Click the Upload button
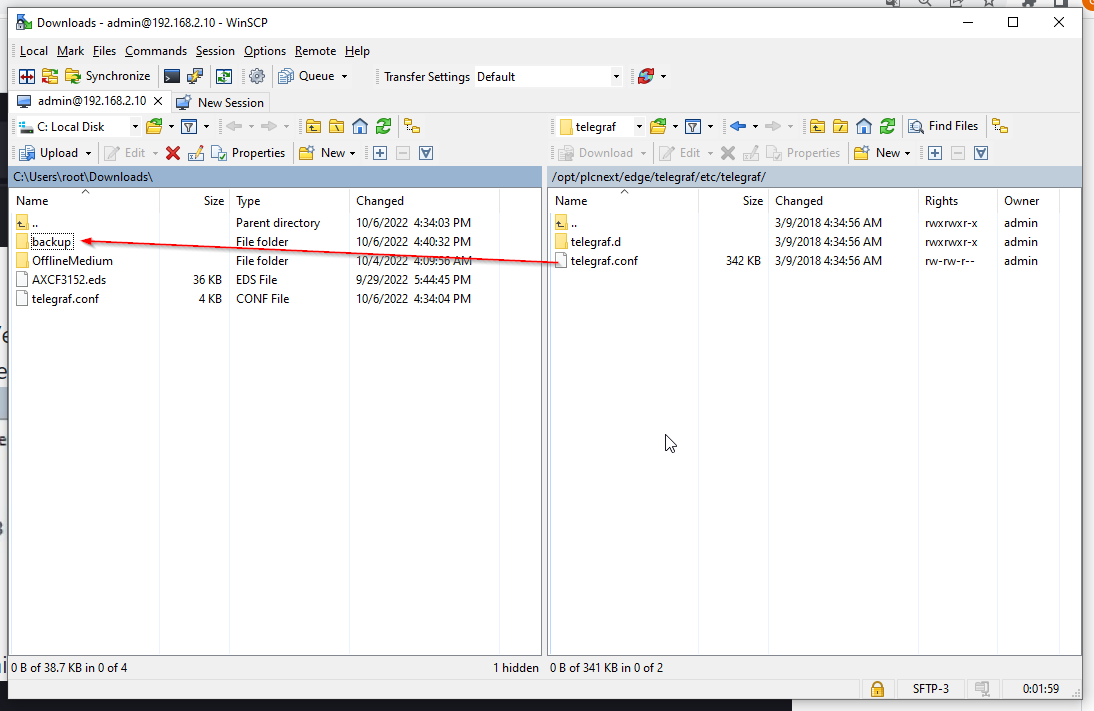This screenshot has width=1094, height=711. 48,153
